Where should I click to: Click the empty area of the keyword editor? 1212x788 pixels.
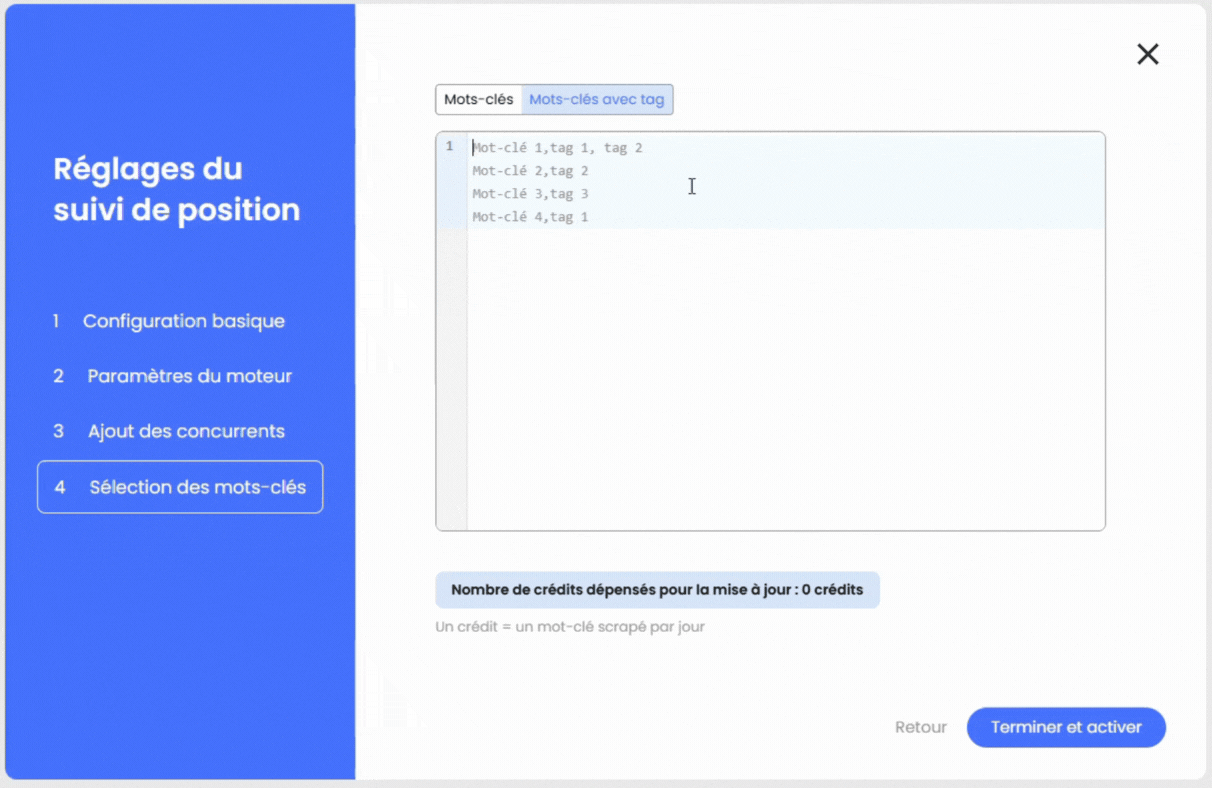point(785,380)
